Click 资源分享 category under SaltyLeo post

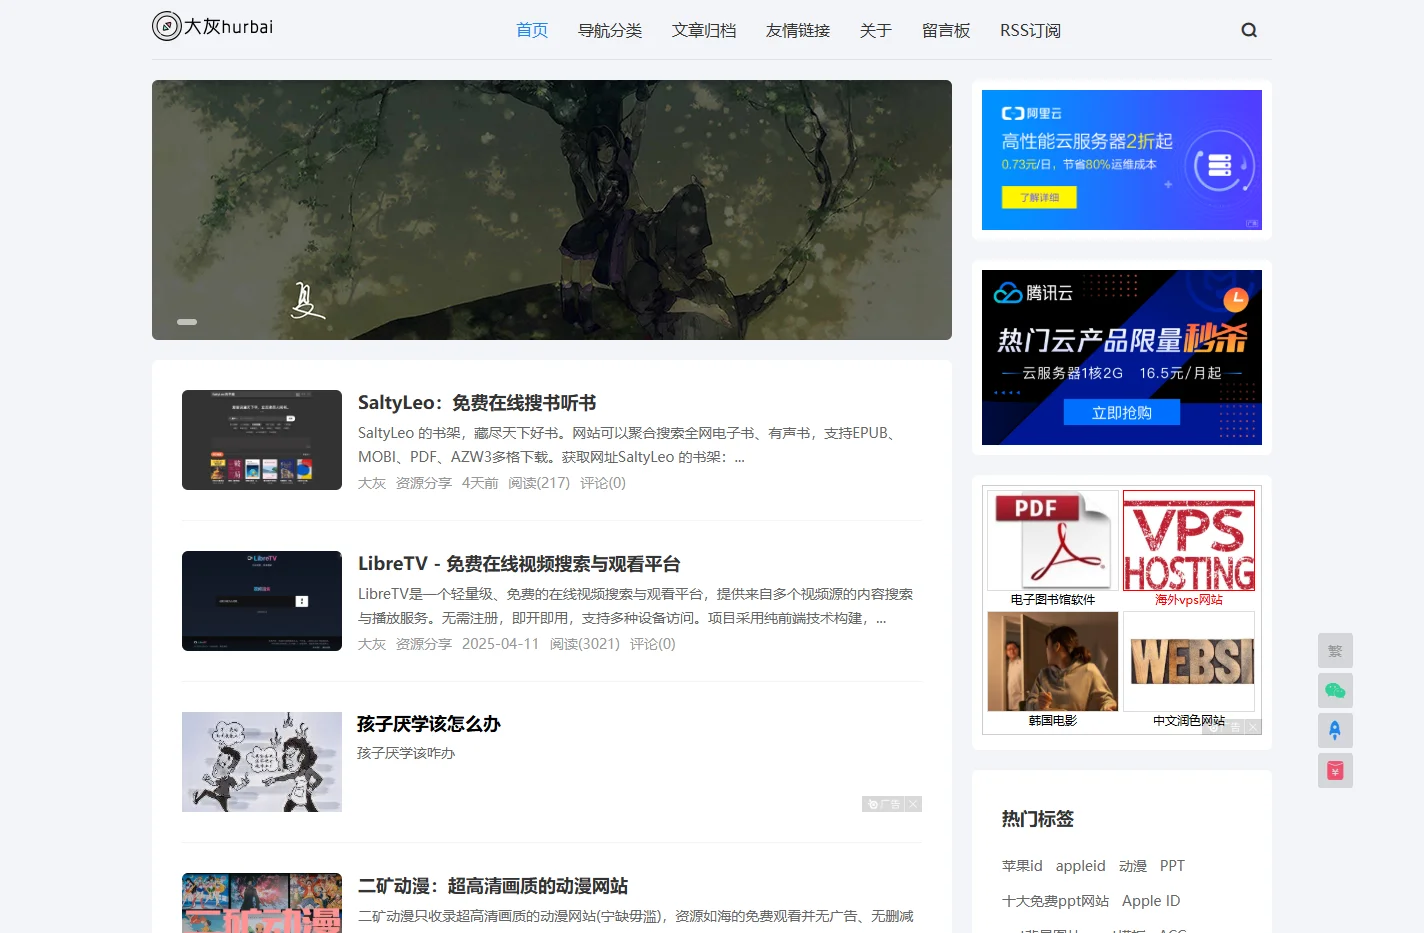click(424, 483)
